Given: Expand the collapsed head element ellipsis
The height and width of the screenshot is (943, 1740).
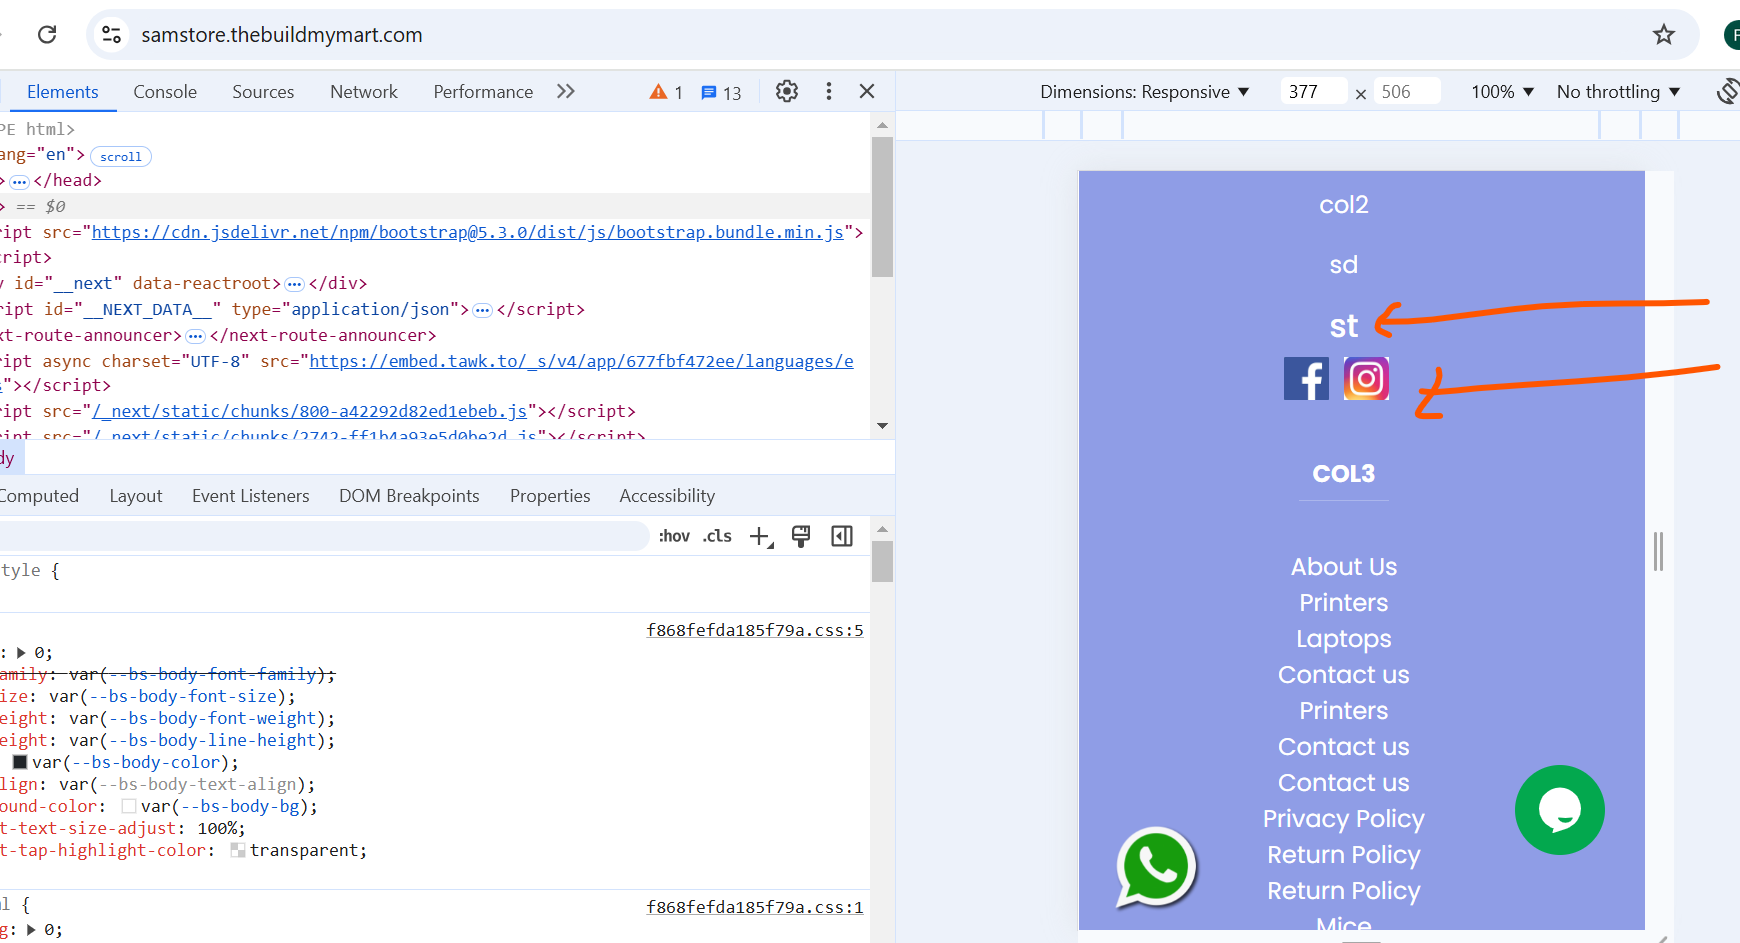Looking at the screenshot, I should pyautogui.click(x=20, y=182).
